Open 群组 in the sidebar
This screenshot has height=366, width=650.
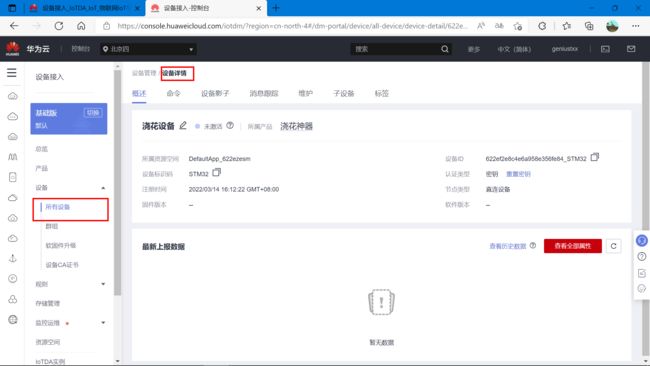(51, 226)
